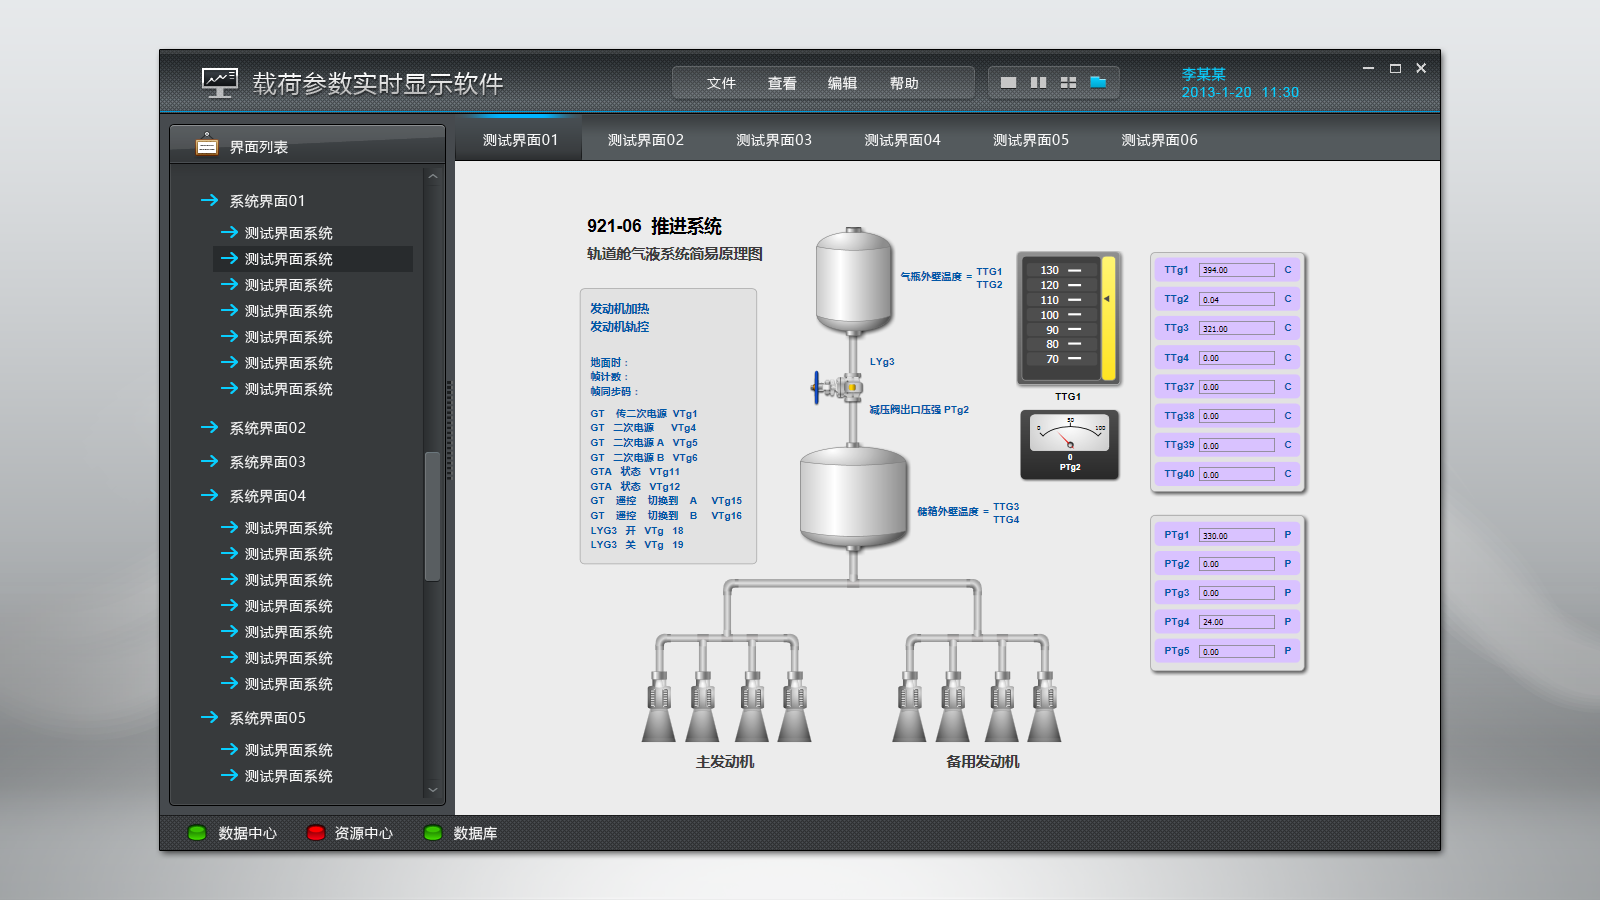Screen dimensions: 1600x900
Task: Click the PTg5 value field
Action: pos(1237,651)
